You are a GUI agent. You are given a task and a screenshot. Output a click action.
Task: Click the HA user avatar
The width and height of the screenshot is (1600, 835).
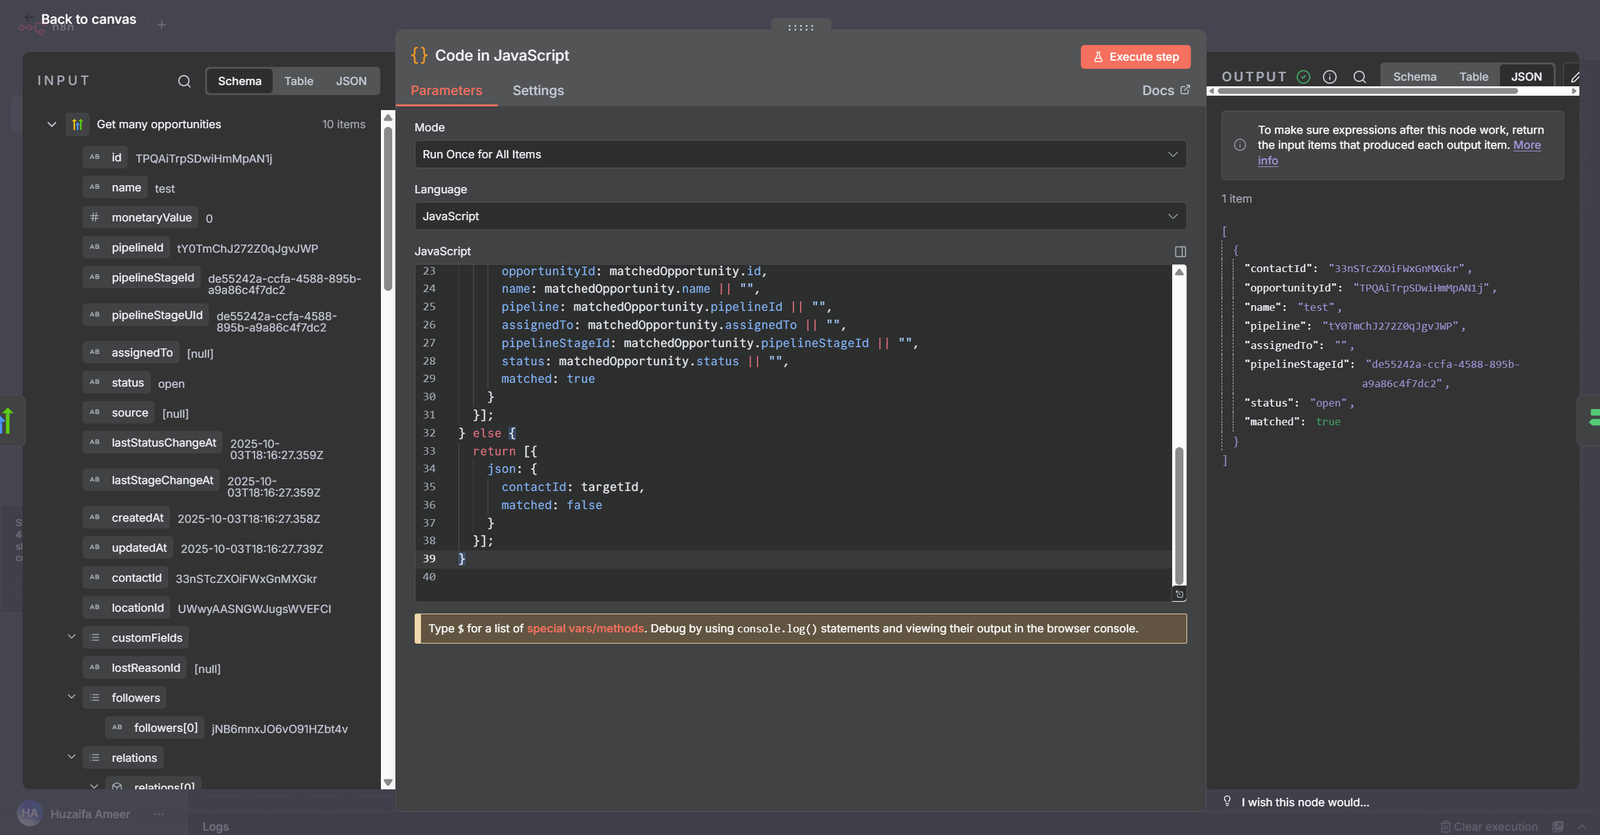click(x=30, y=813)
